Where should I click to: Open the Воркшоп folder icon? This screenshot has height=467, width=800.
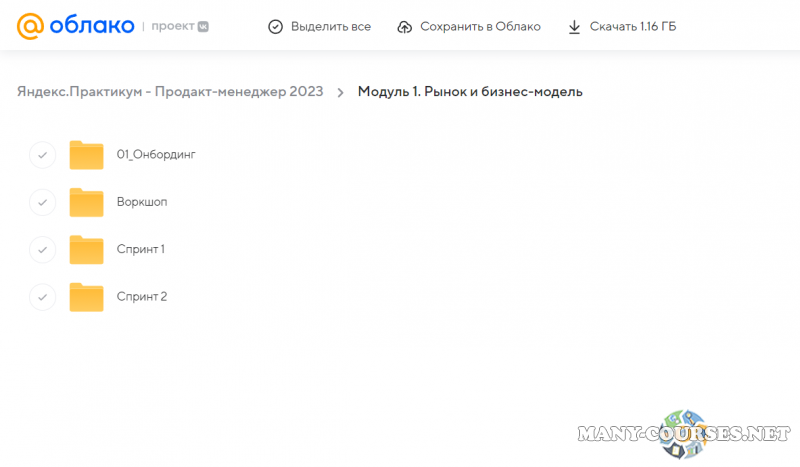[x=87, y=202]
